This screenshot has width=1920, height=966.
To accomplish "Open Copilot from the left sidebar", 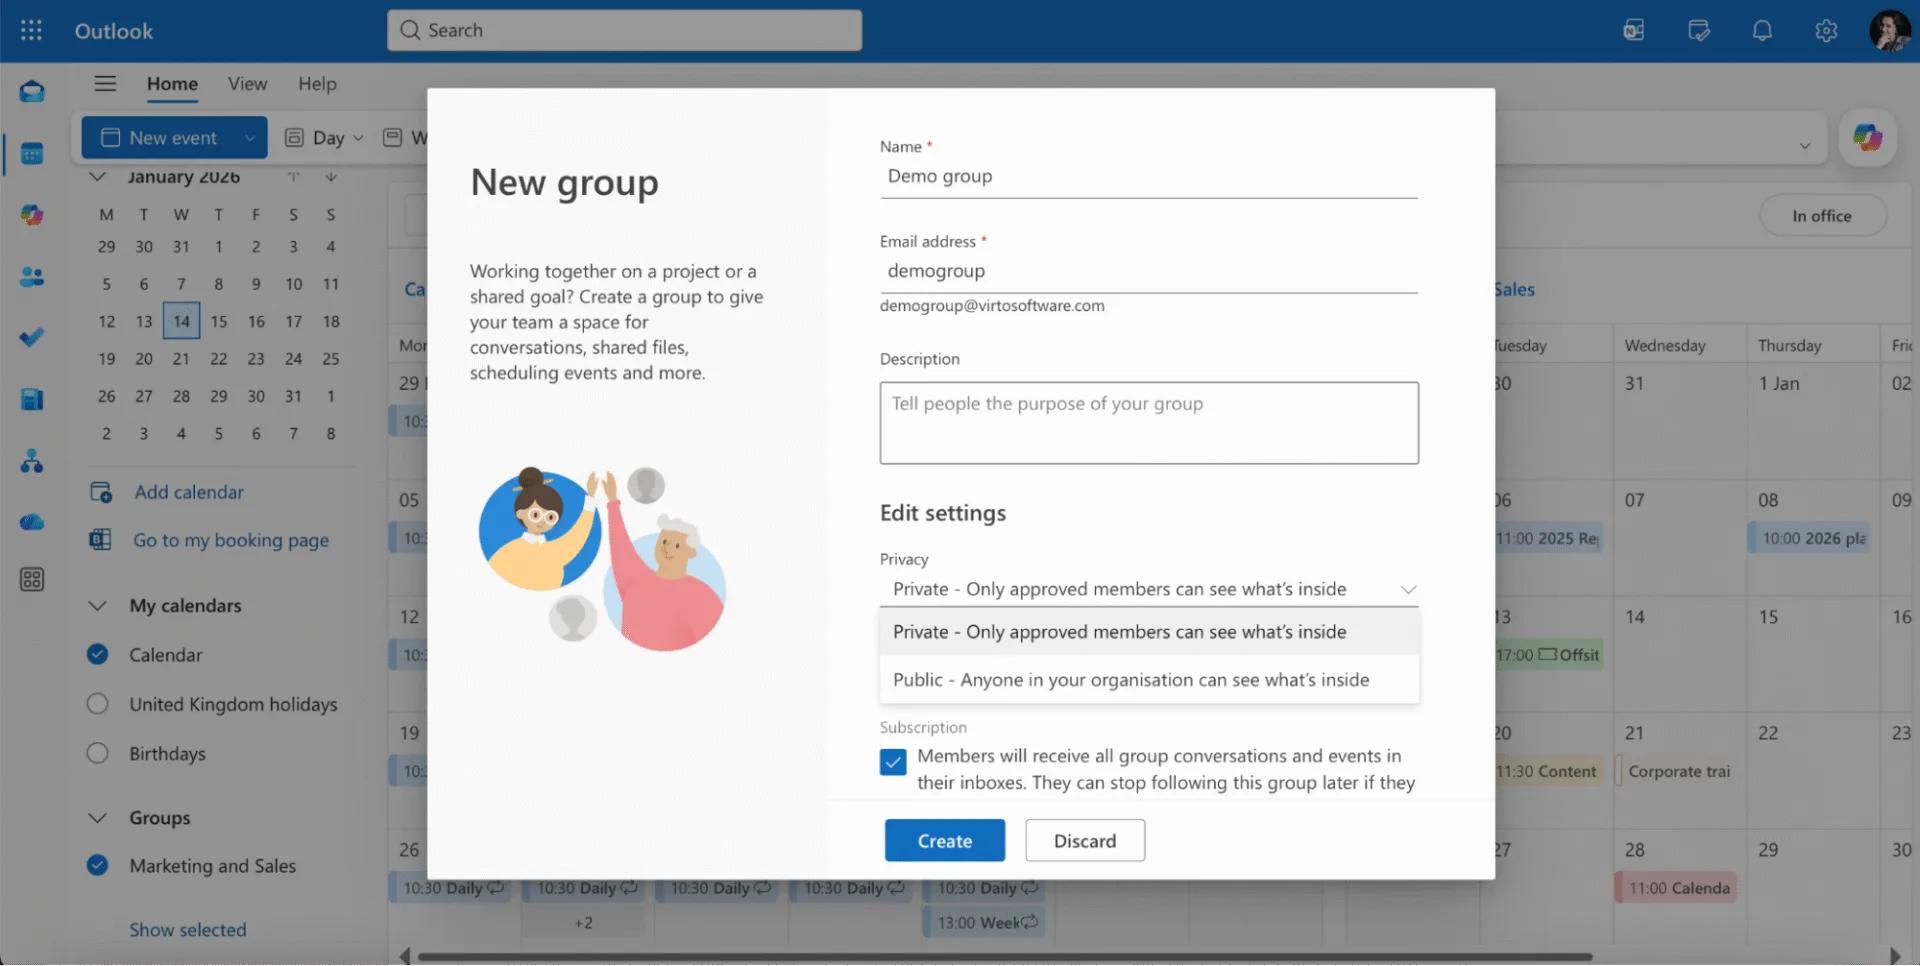I will pos(32,215).
